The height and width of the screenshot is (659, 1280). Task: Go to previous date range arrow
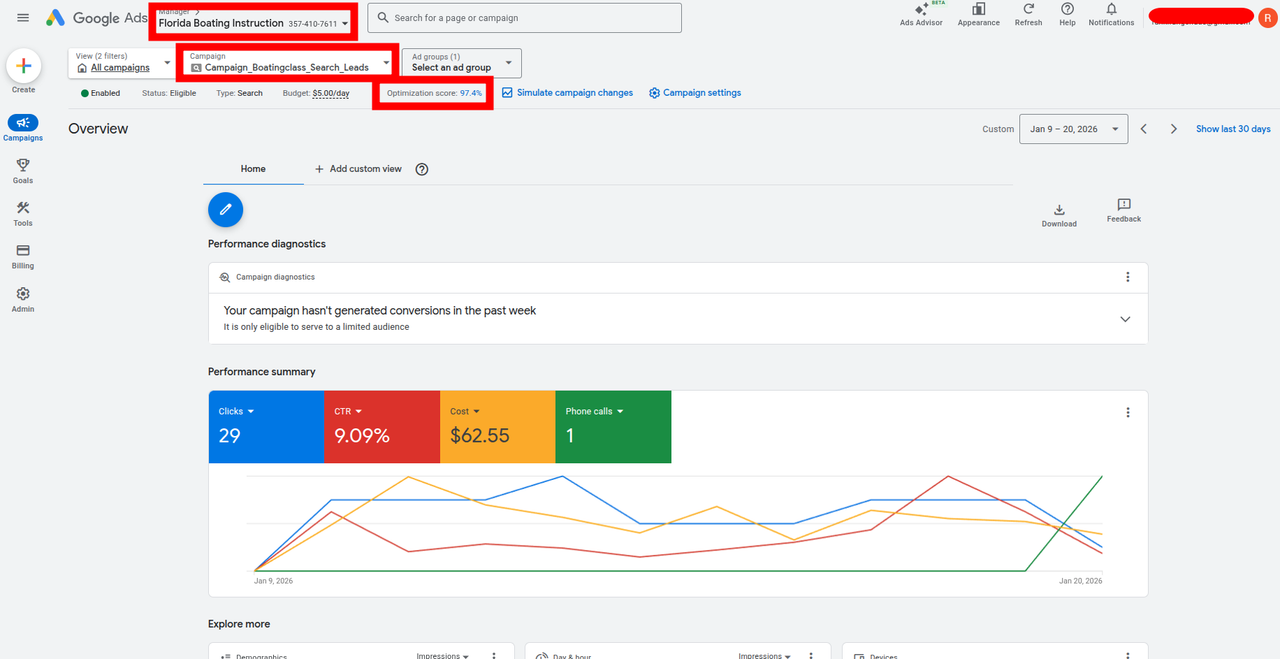point(1144,129)
